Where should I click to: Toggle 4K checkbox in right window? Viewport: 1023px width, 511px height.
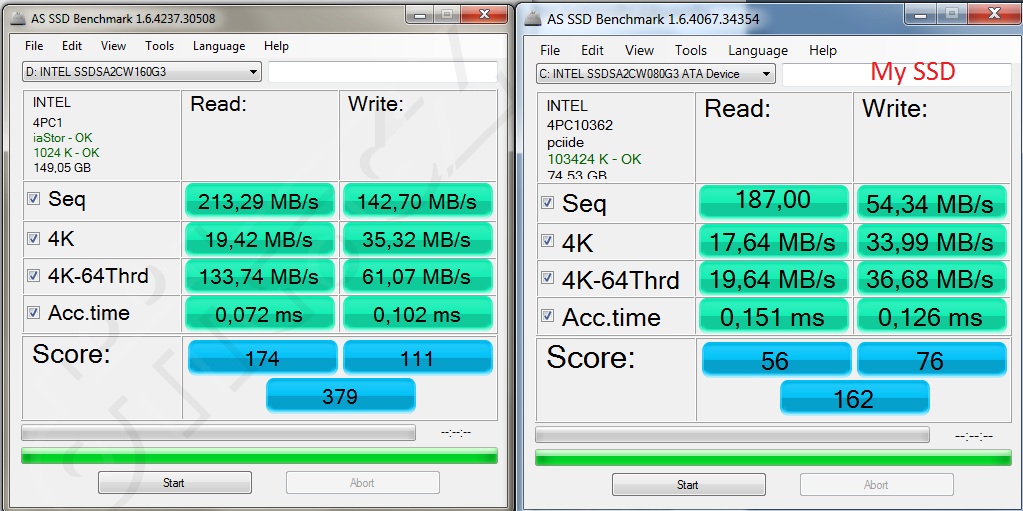pos(547,241)
